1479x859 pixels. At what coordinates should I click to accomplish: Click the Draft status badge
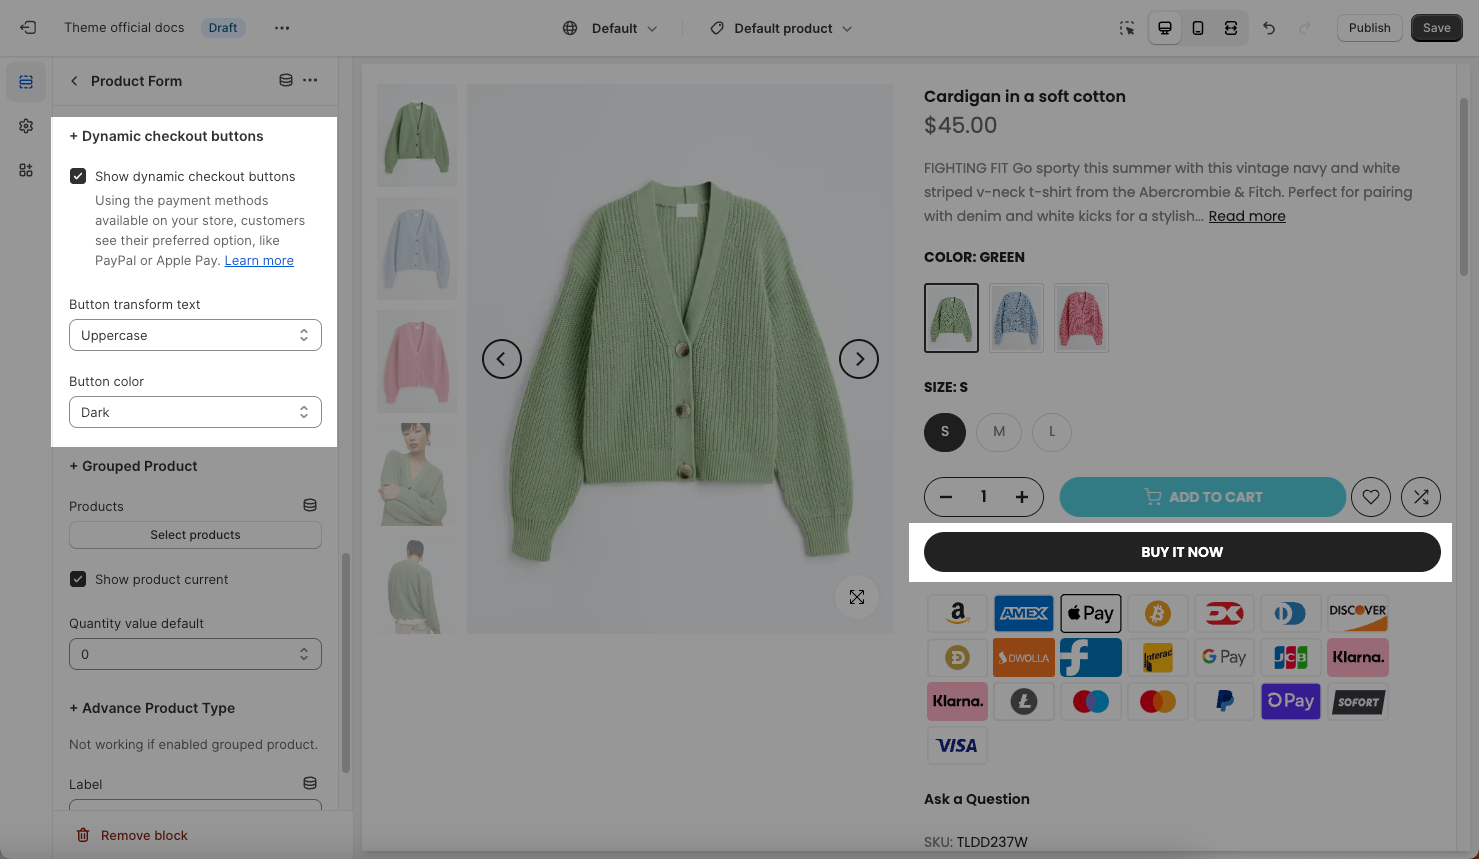[223, 28]
